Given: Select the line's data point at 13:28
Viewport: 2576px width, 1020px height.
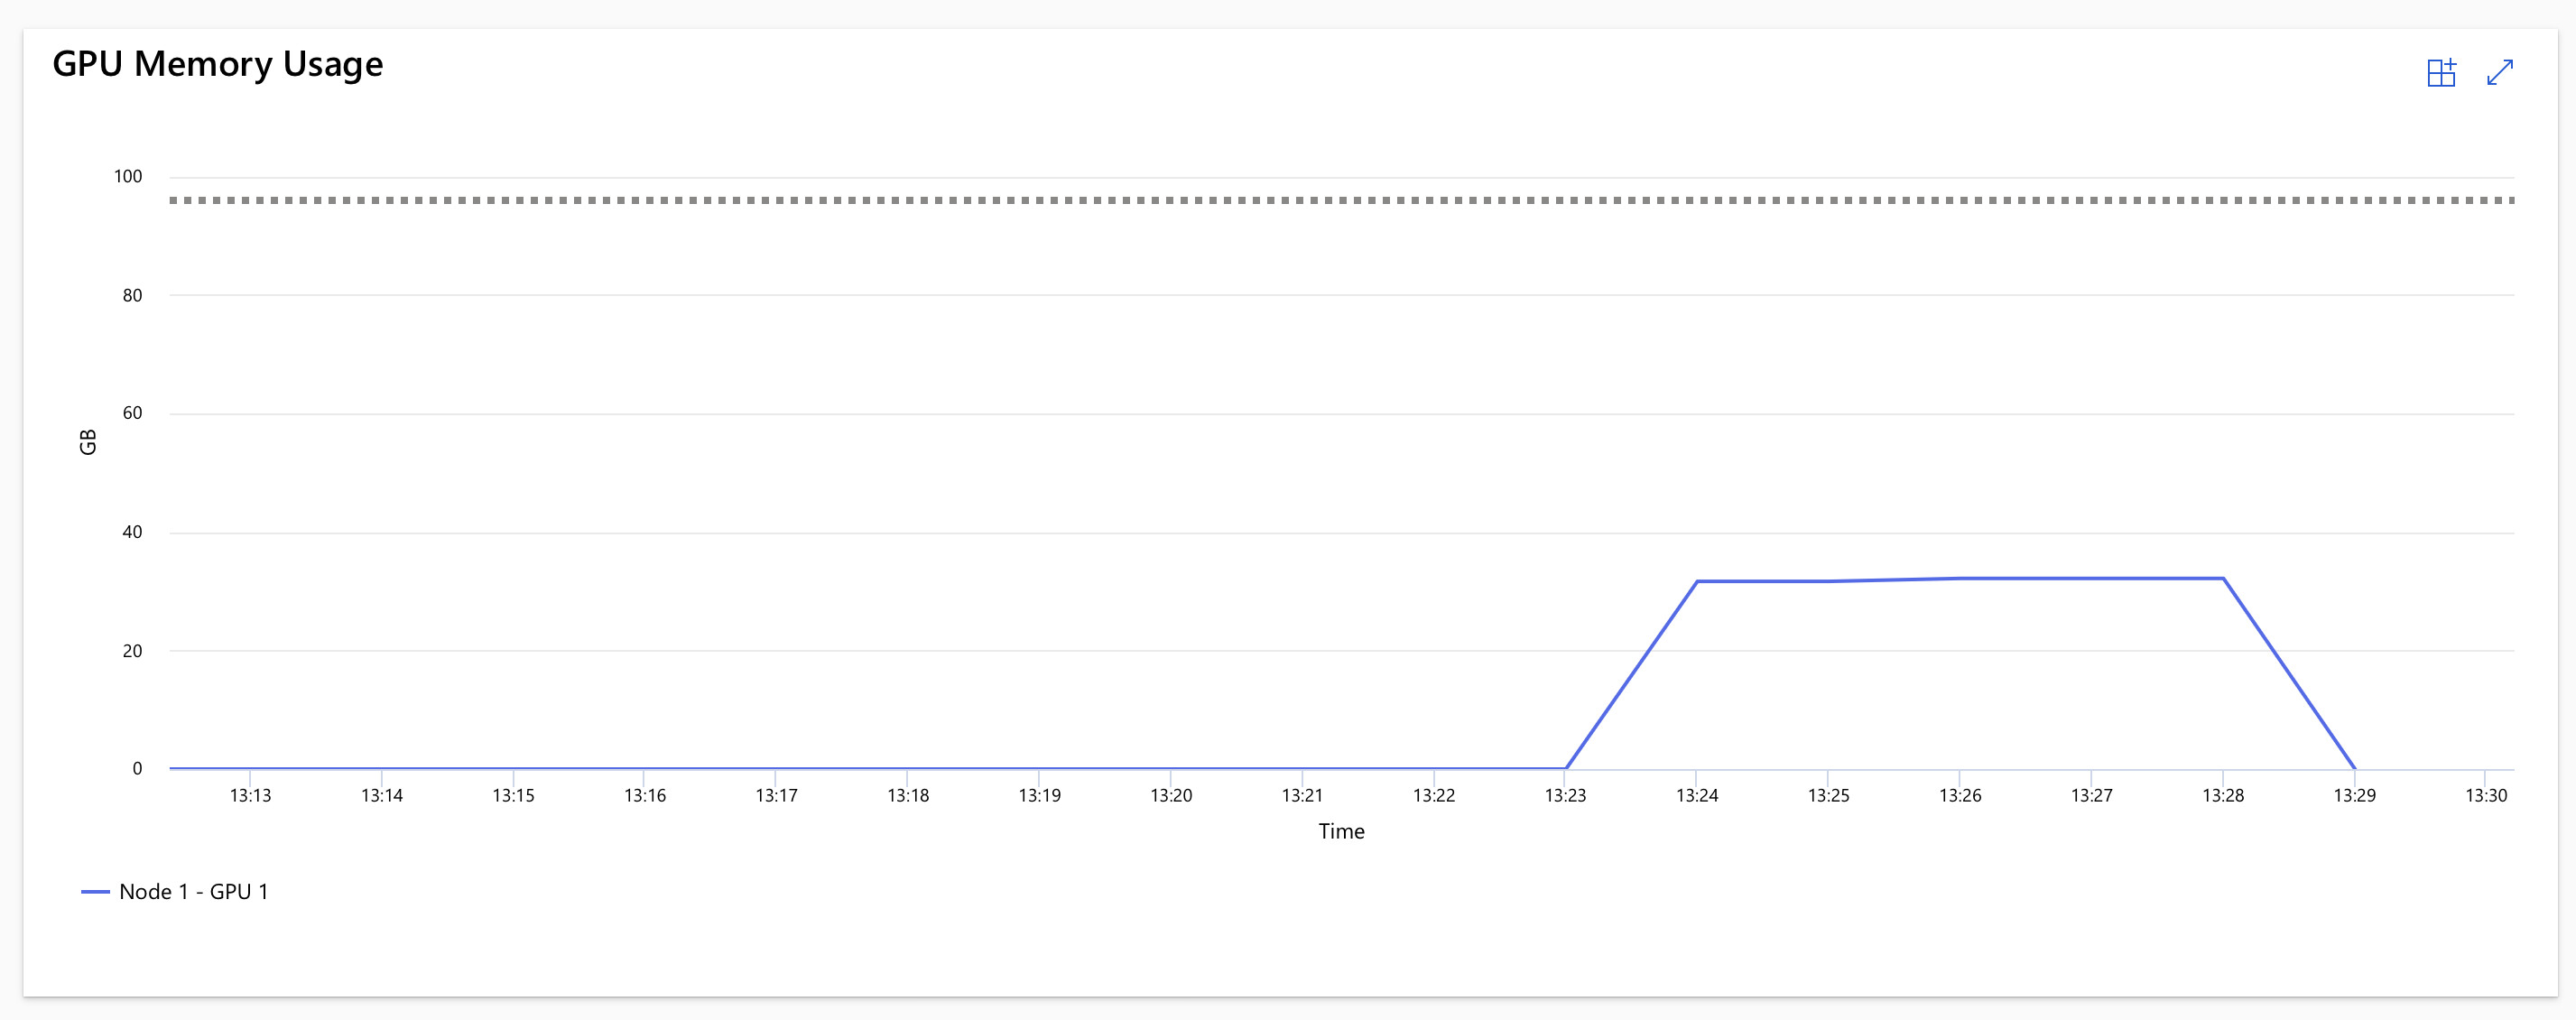Looking at the screenshot, I should [2223, 578].
